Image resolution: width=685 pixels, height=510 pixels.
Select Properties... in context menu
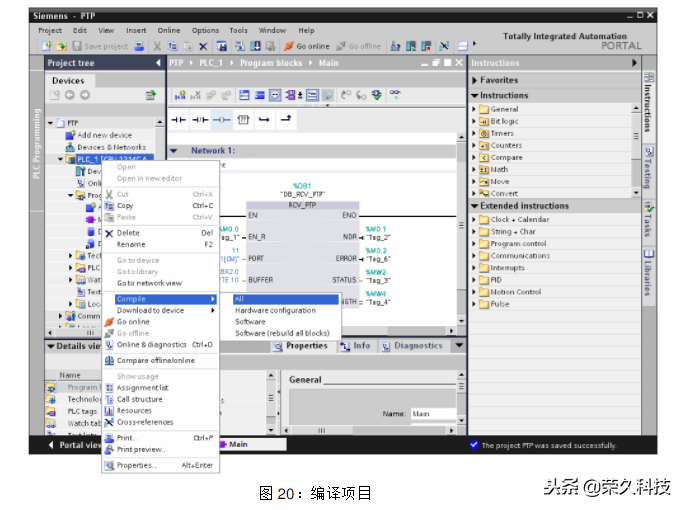coord(160,465)
